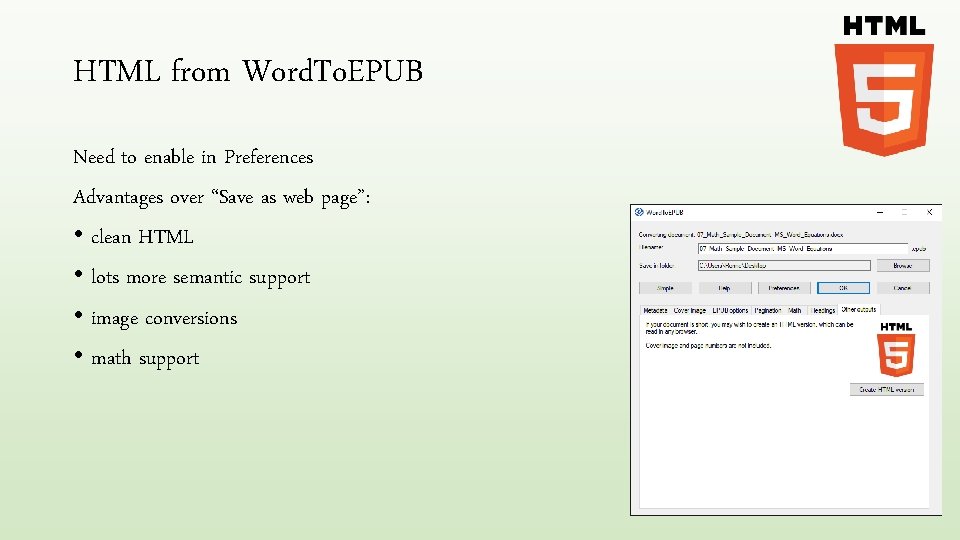Image resolution: width=960 pixels, height=540 pixels.
Task: Open the EPUB options tab
Action: 730,310
